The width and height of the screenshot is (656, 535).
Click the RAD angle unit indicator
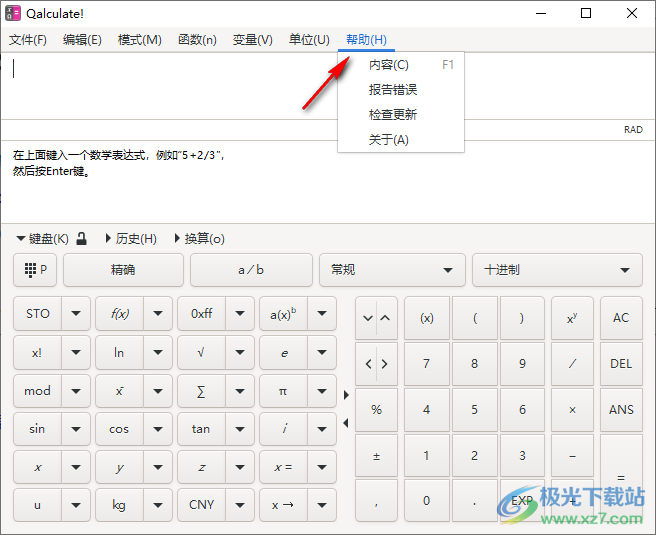point(633,130)
